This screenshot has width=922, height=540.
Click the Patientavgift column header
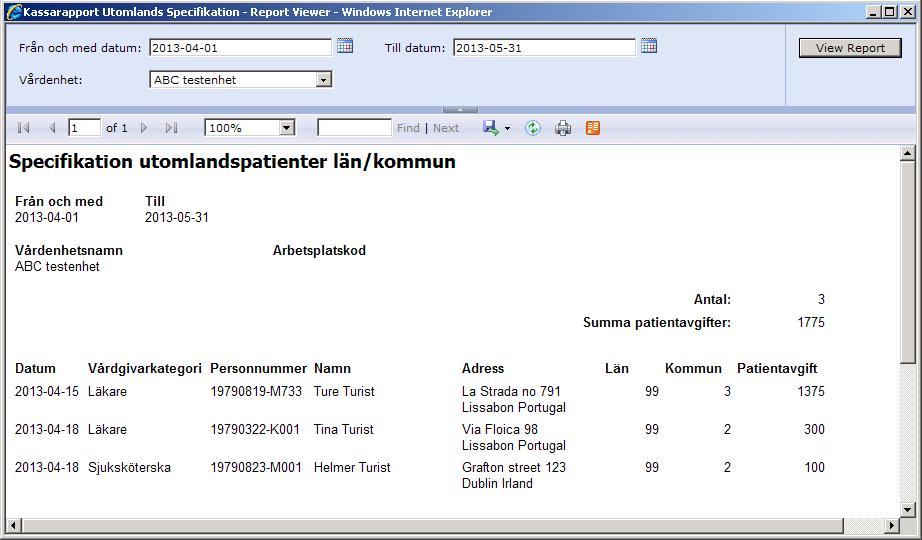[777, 368]
